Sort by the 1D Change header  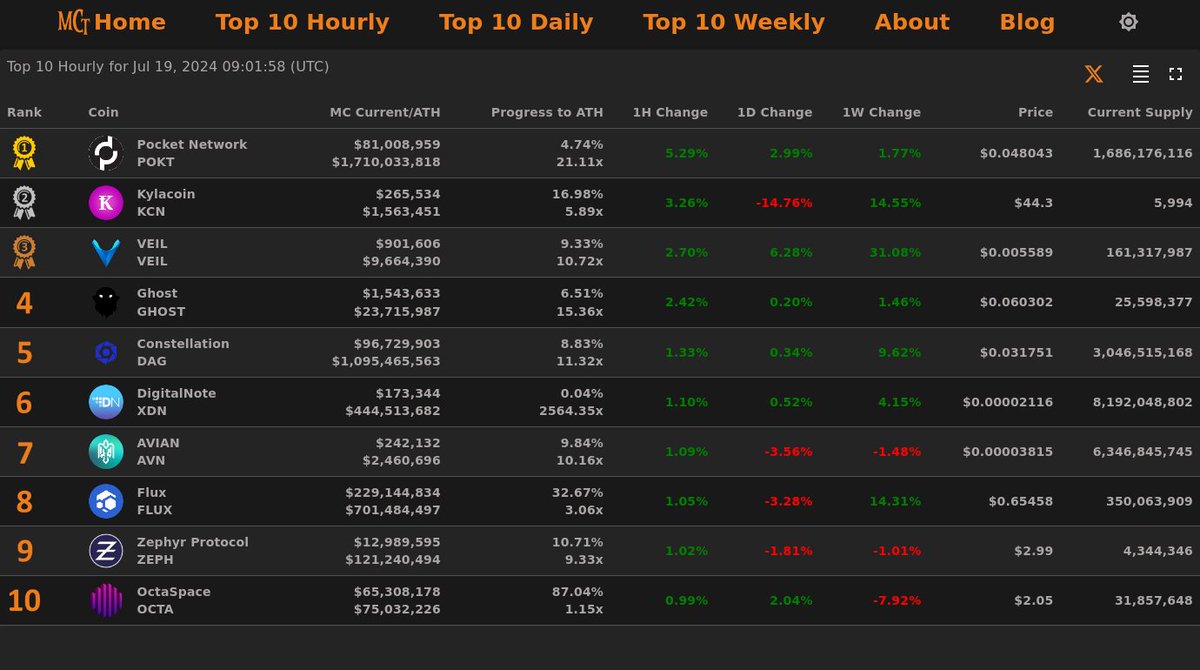pos(775,113)
